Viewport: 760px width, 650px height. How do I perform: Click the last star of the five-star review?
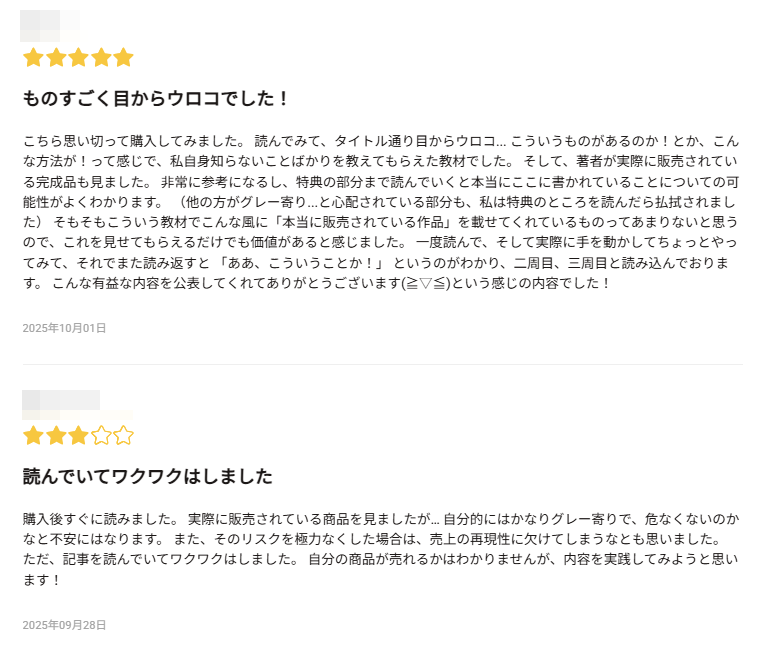tap(123, 58)
